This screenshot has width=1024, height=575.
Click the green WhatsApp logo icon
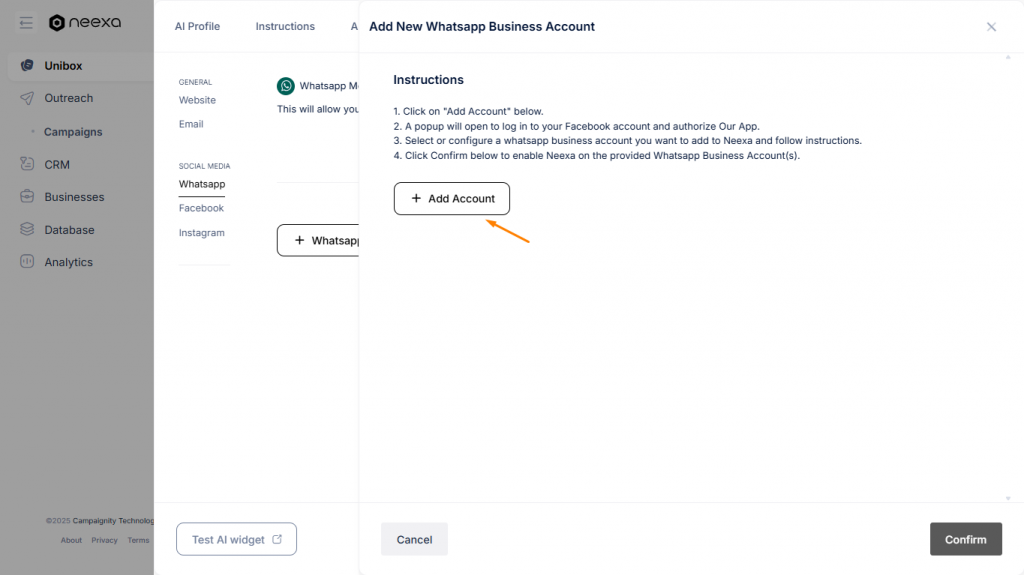pyautogui.click(x=285, y=86)
